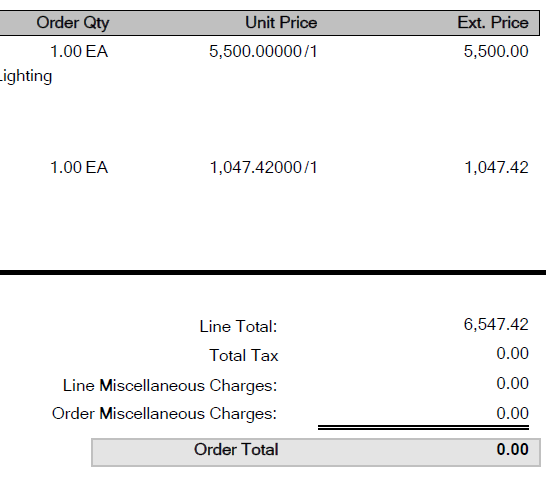Viewport: 553px width, 496px height.
Task: Click the 6,547.42 line total value
Action: pyautogui.click(x=496, y=325)
